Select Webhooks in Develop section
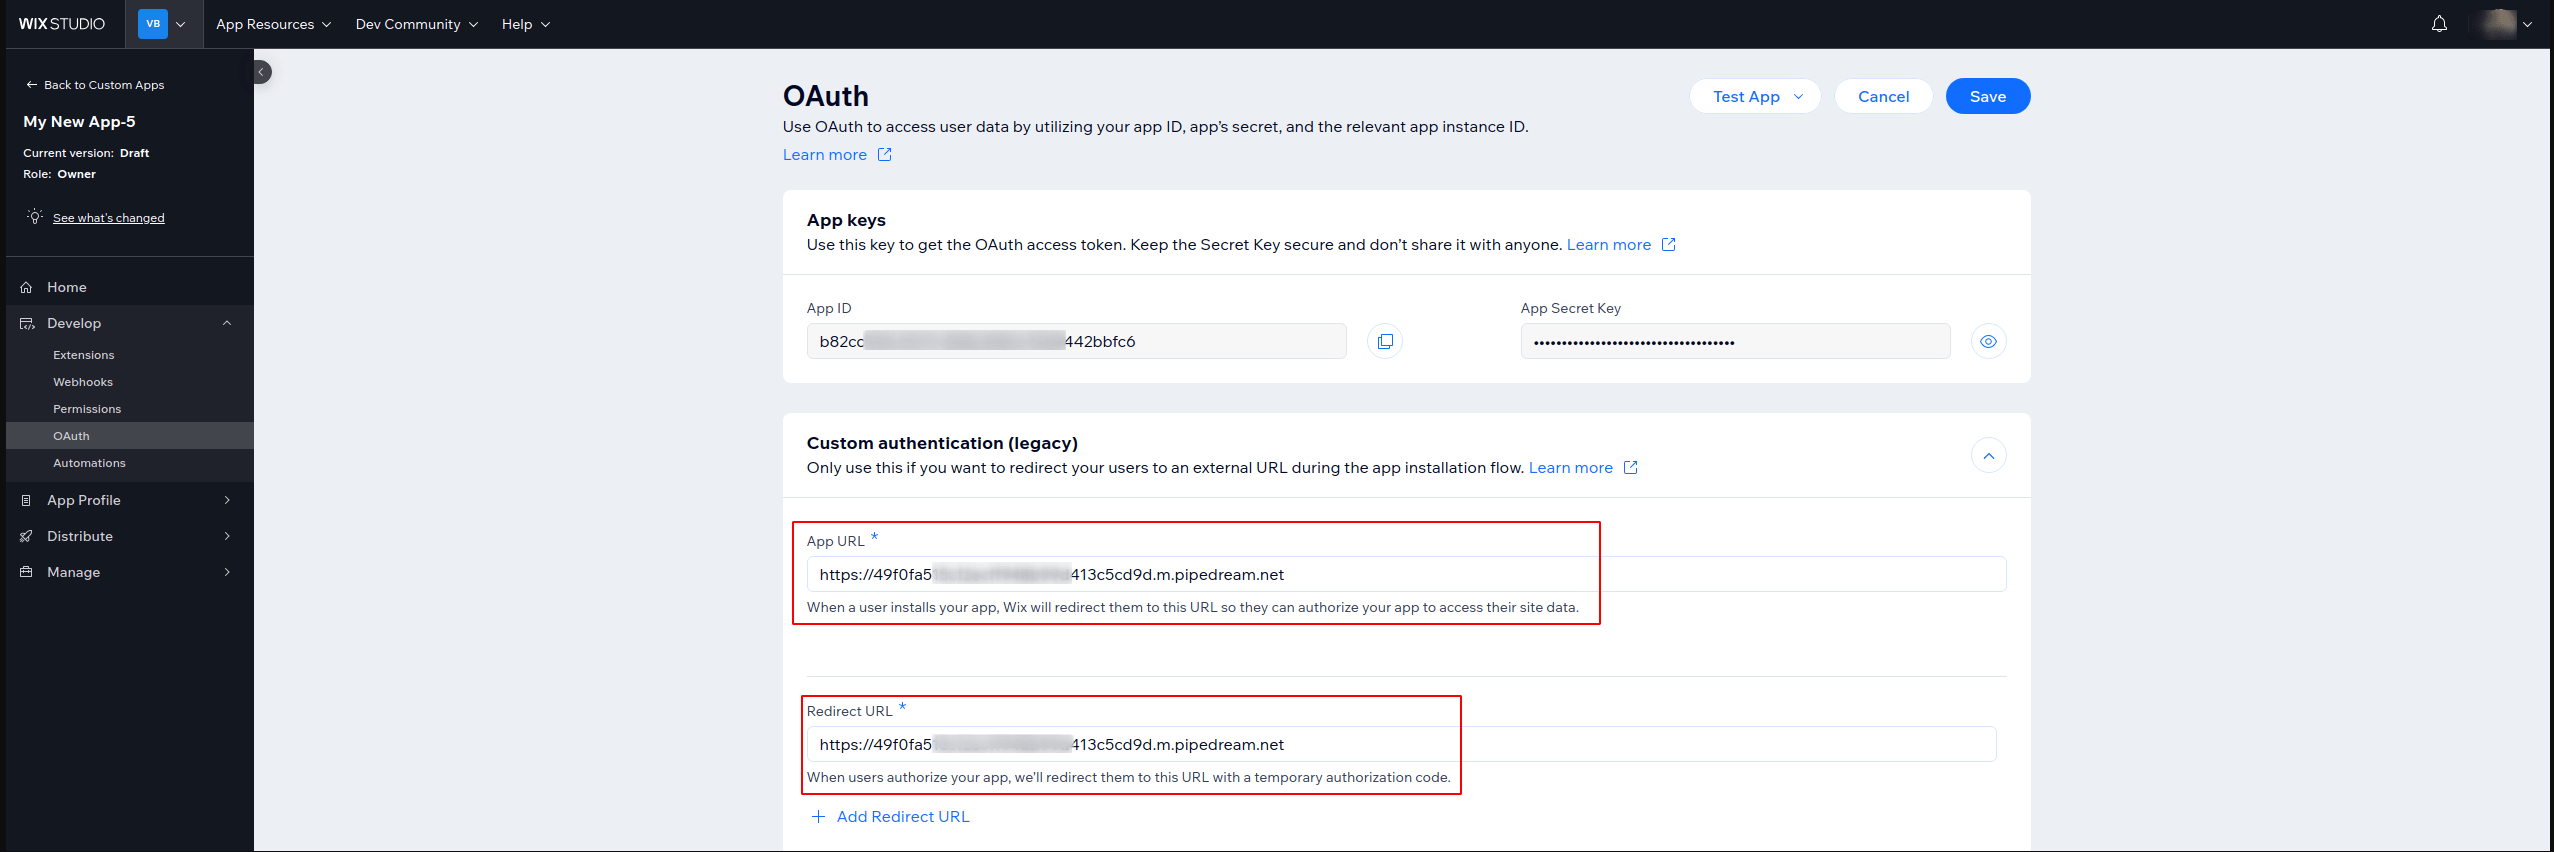The height and width of the screenshot is (852, 2554). click(83, 382)
